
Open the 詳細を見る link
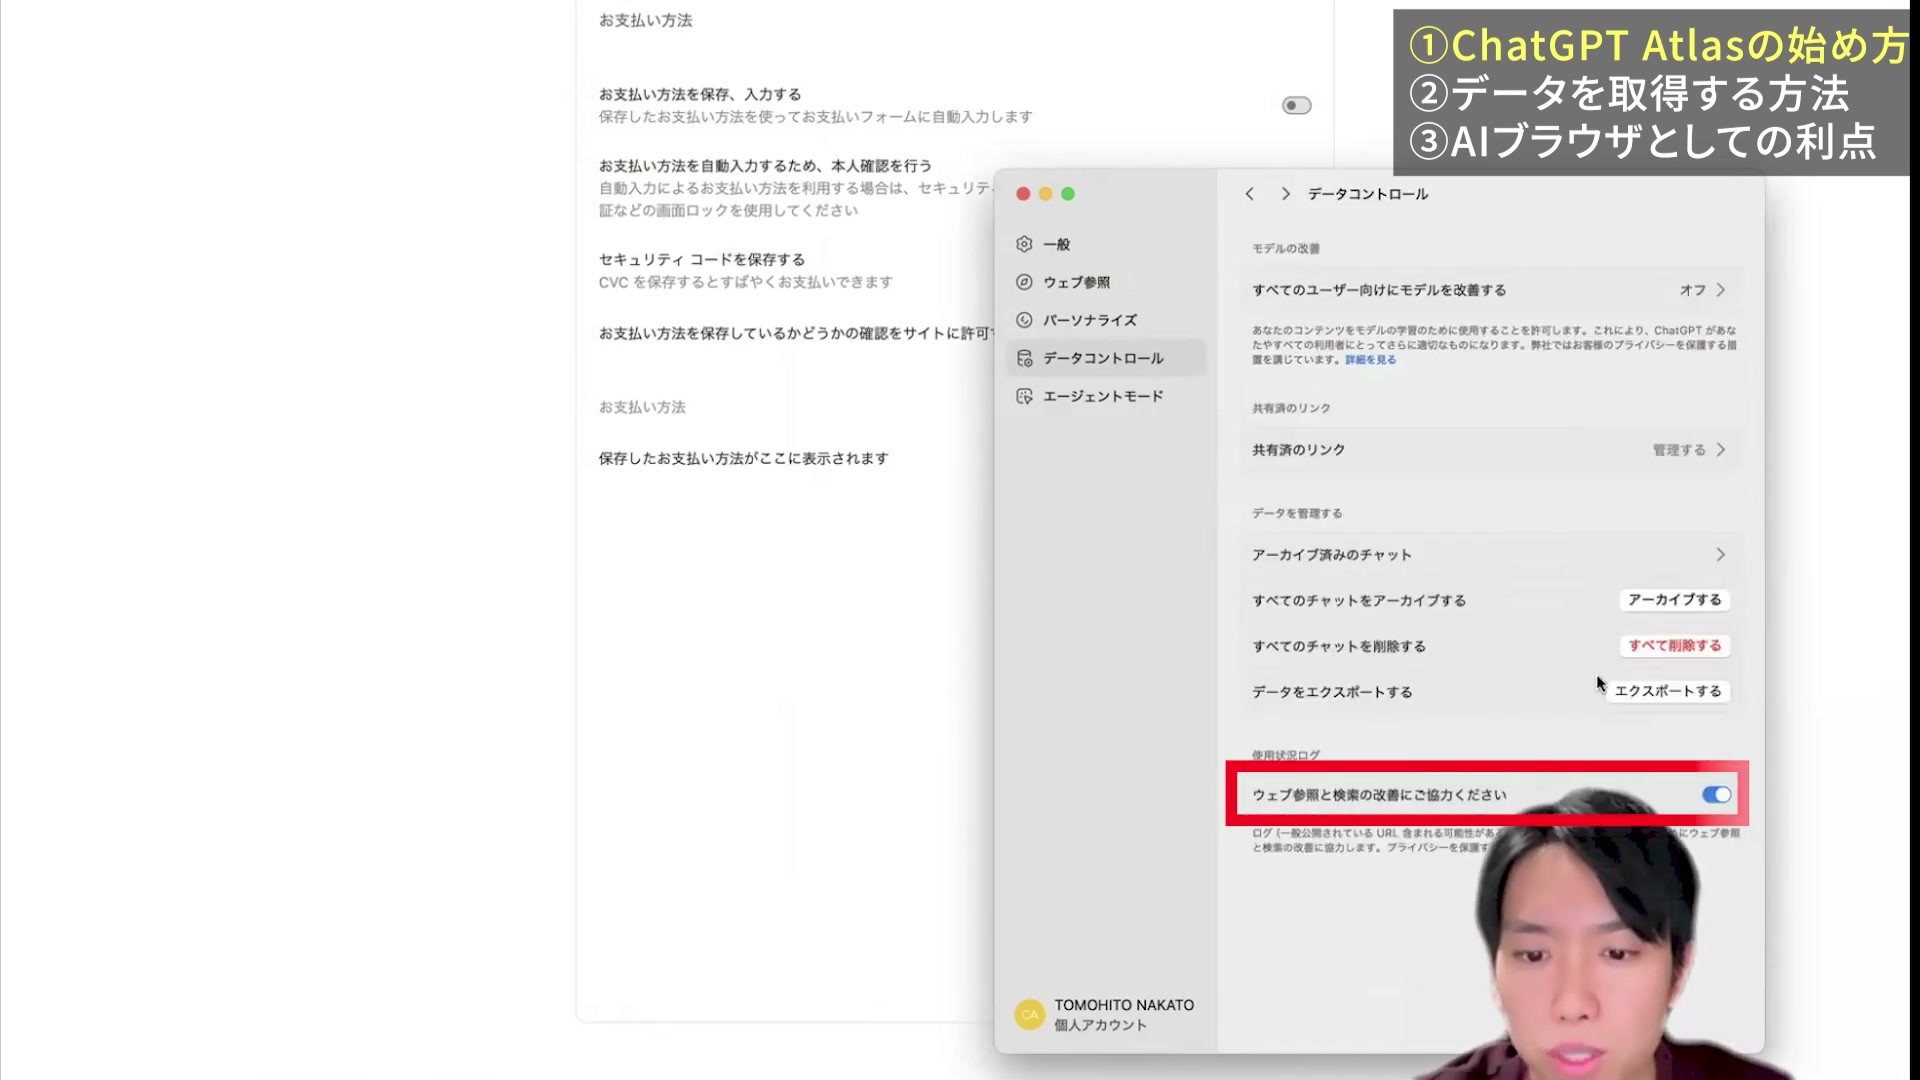pos(1370,360)
